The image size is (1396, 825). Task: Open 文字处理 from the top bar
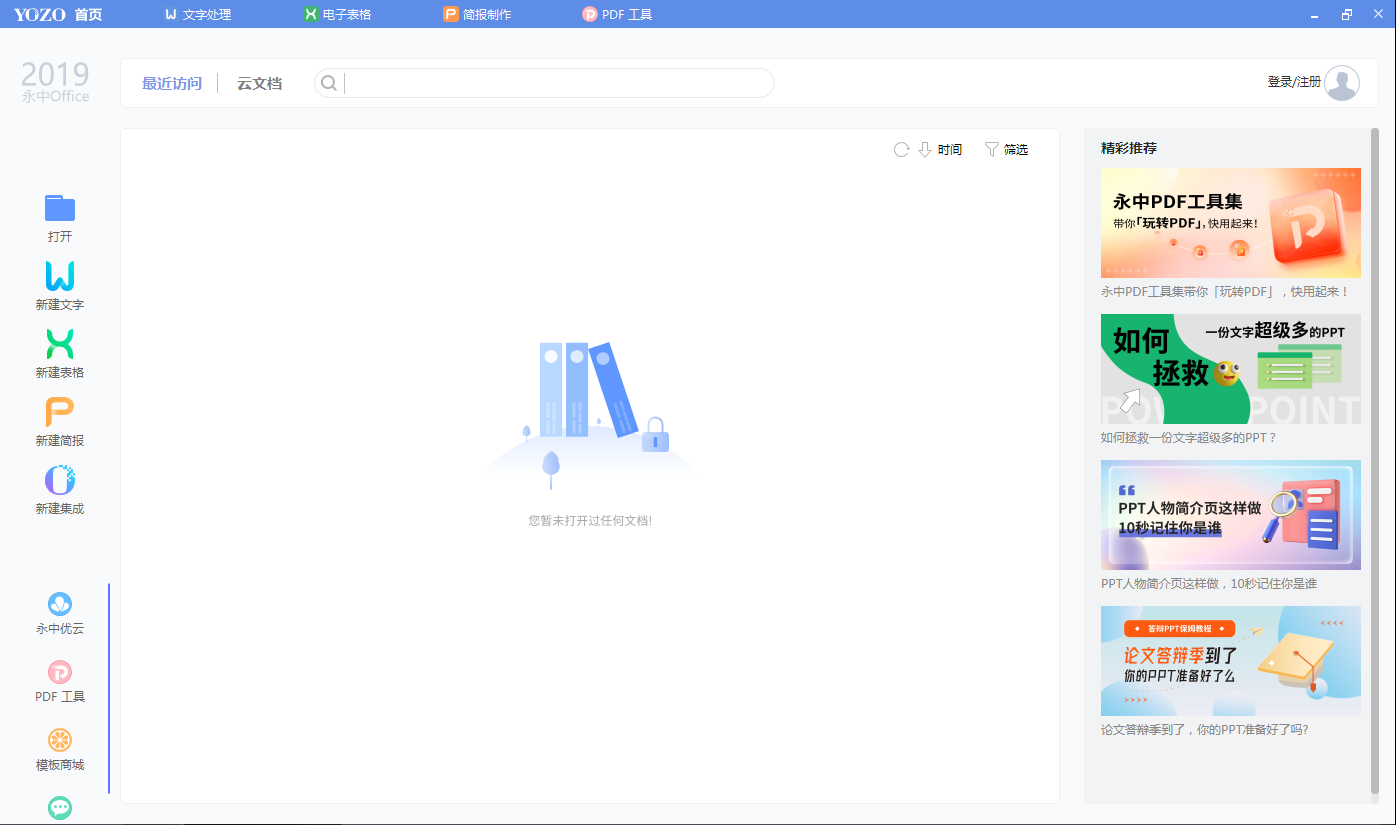198,14
